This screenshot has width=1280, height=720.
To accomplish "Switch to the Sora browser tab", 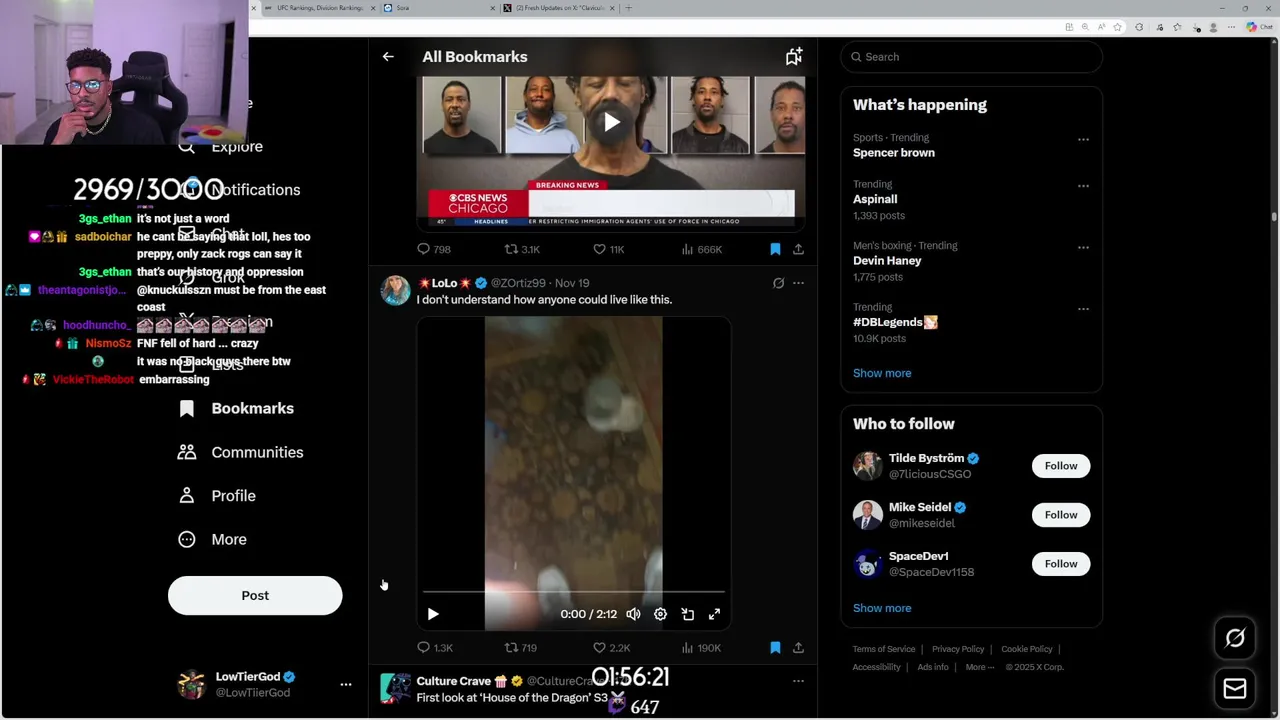I will [439, 8].
